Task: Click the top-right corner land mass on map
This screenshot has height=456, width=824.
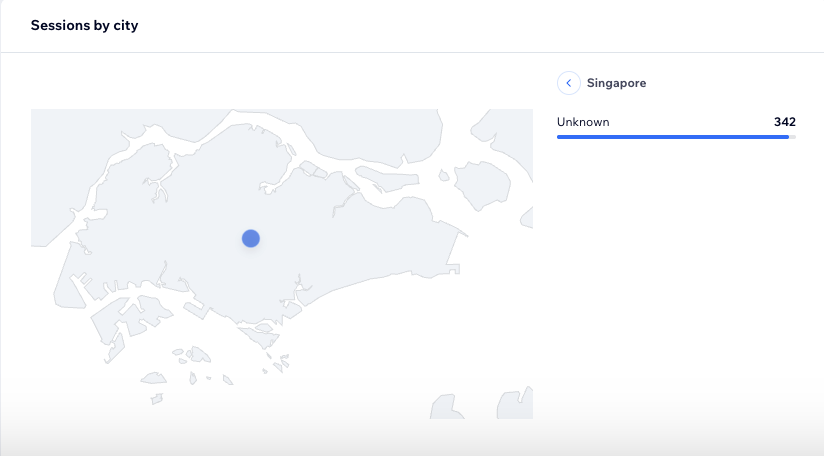Action: coord(504,137)
